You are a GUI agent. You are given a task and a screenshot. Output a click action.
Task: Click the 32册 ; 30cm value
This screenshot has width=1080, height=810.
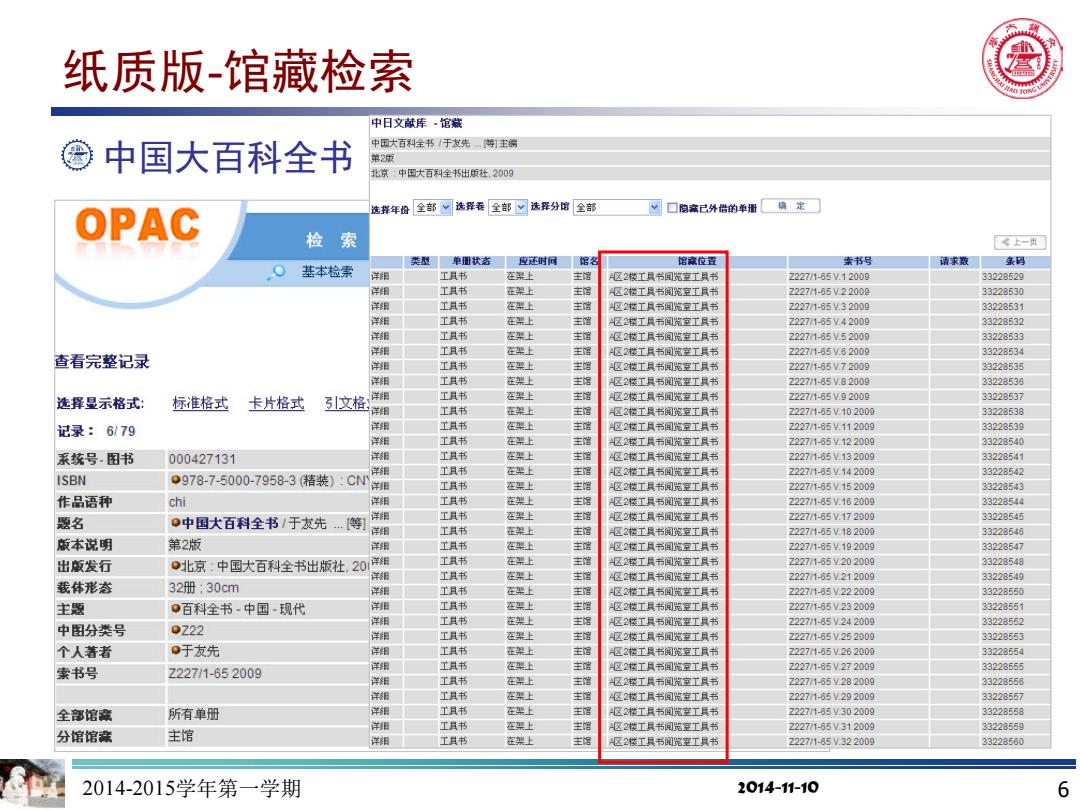point(204,588)
